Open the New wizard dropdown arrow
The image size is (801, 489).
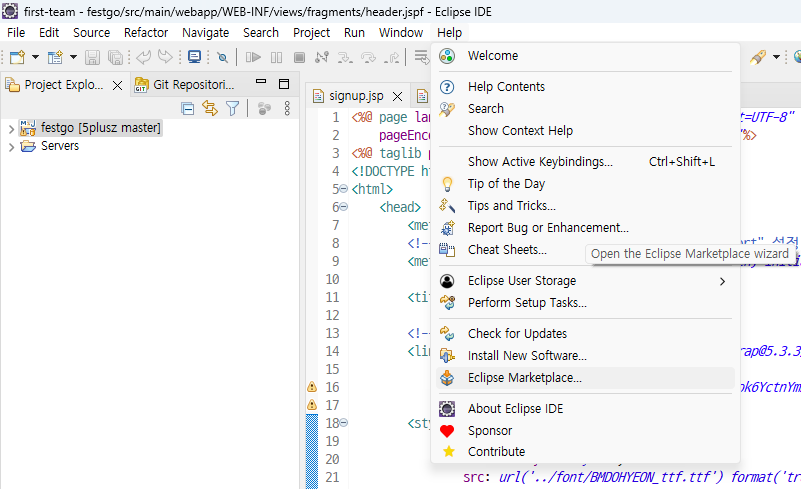[35, 57]
